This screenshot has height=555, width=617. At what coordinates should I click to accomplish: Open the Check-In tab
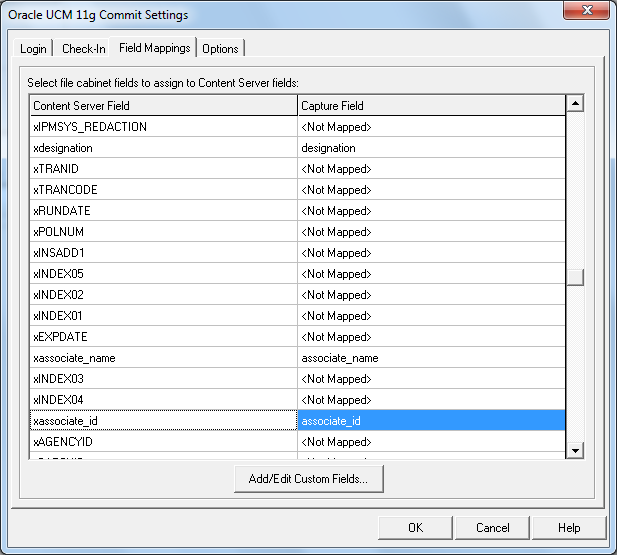[83, 48]
